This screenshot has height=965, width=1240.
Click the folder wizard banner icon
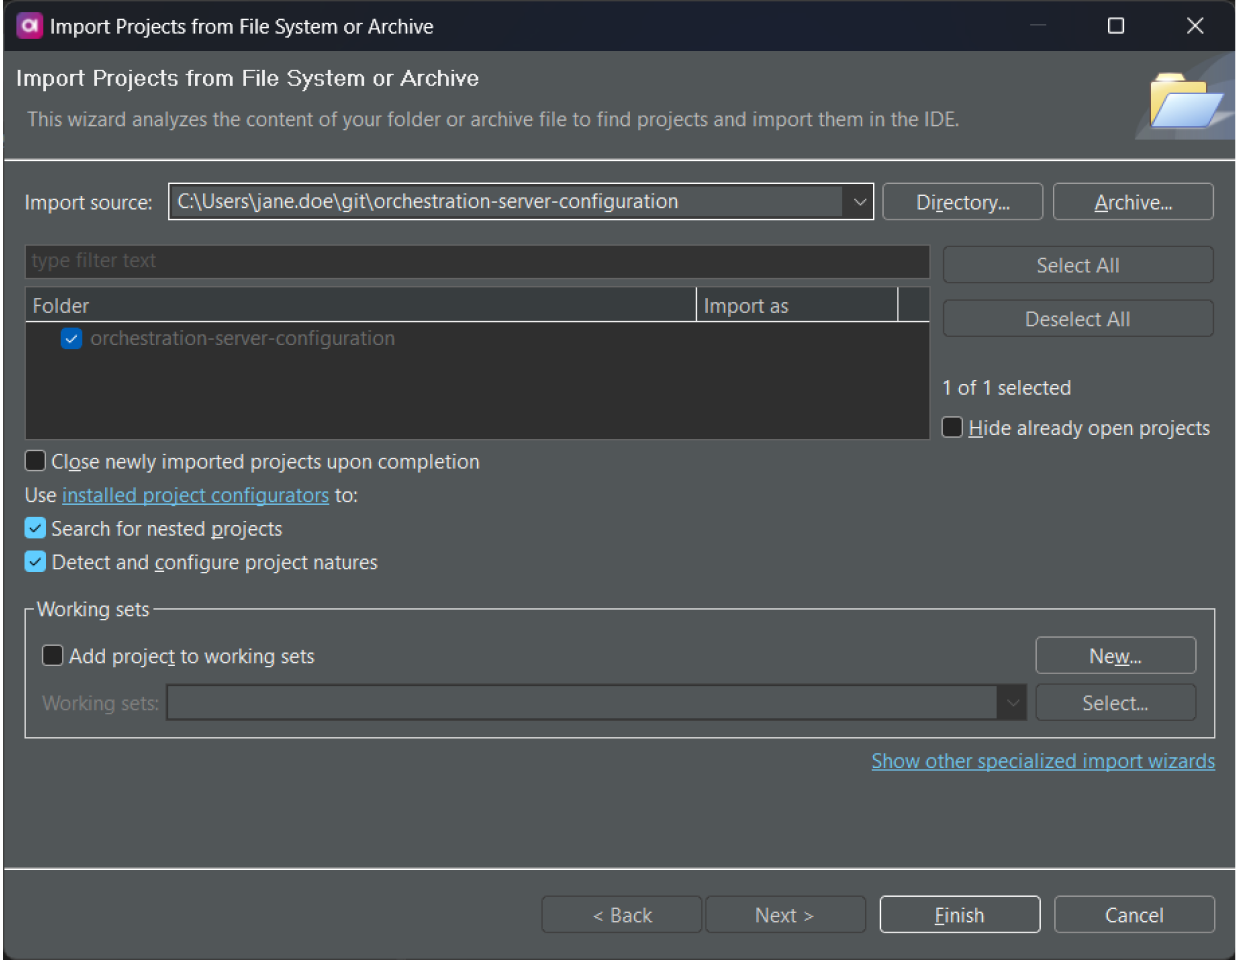coord(1184,101)
